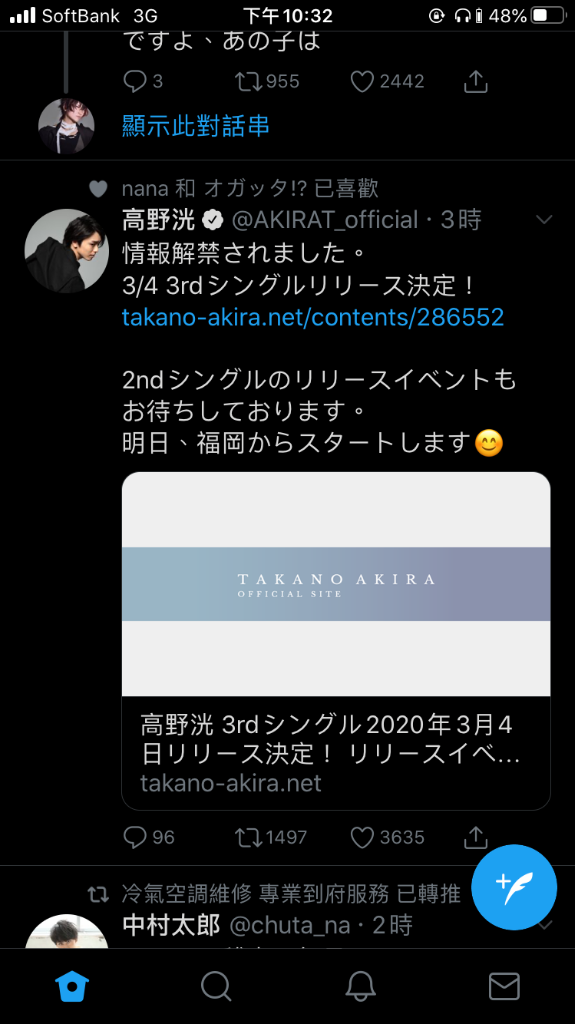Viewport: 576px width, 1024px height.
Task: Retweet 高野洸's tweet with 1497 retweets
Action: click(270, 837)
